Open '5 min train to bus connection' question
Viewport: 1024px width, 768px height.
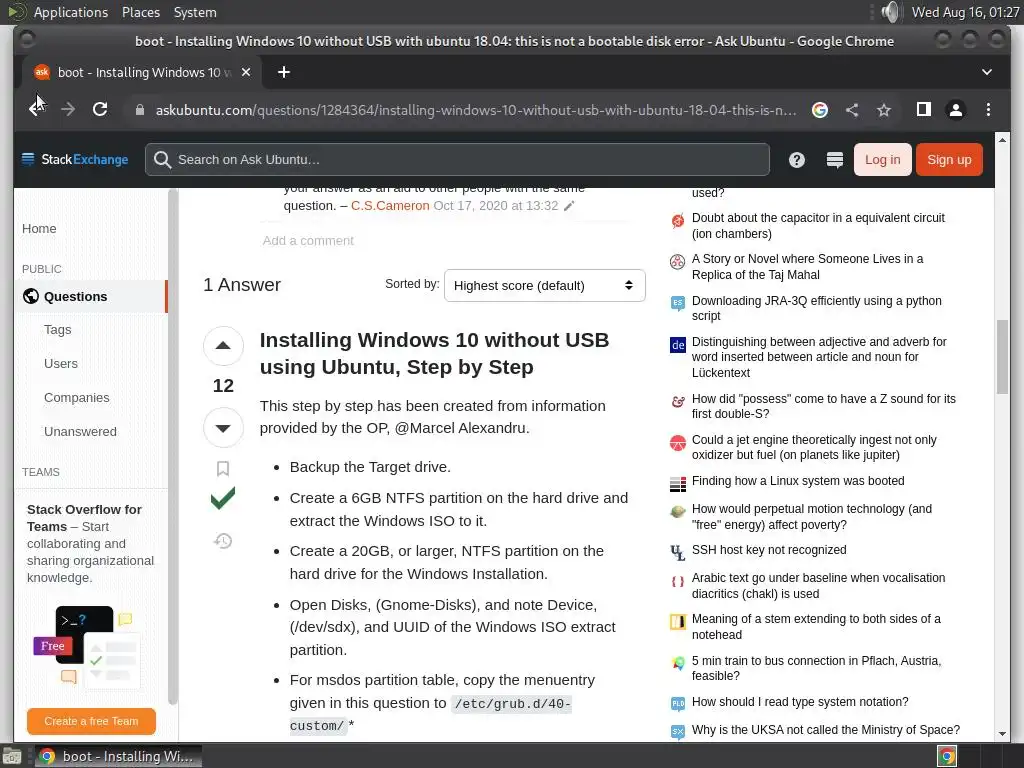pos(816,668)
